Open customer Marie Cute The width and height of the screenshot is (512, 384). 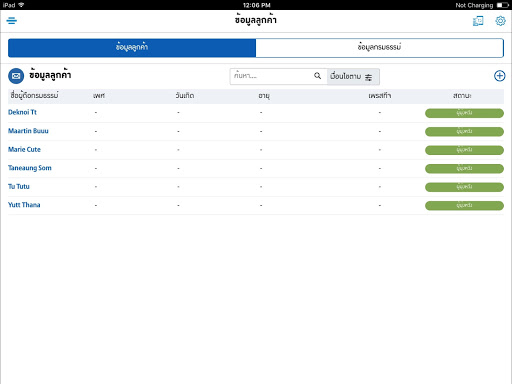[x=24, y=150]
